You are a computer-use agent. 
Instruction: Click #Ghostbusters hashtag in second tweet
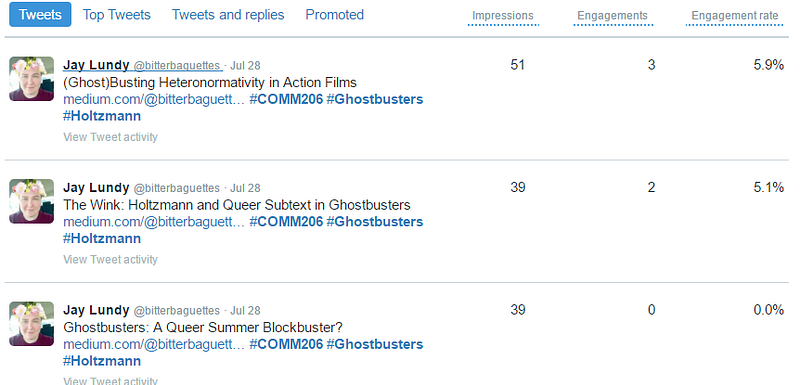click(375, 222)
